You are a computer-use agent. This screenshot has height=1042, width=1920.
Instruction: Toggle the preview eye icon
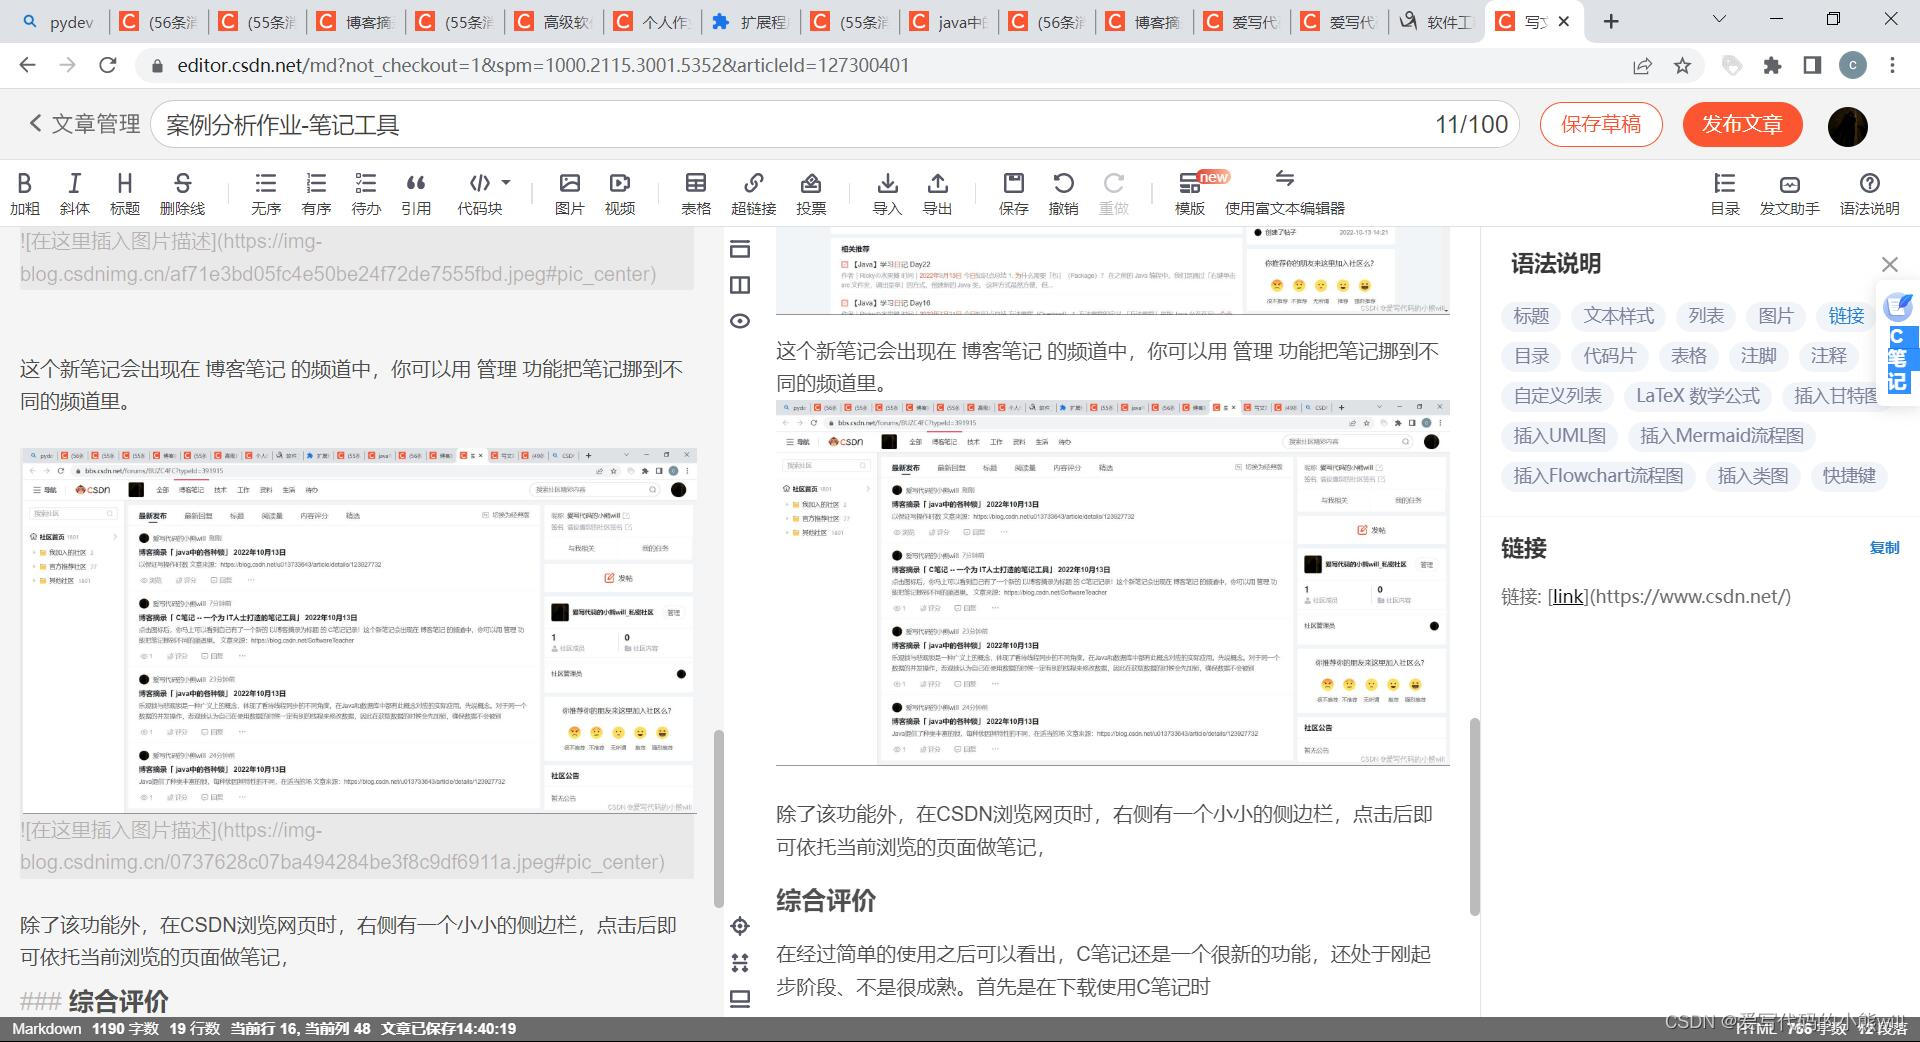pos(740,321)
